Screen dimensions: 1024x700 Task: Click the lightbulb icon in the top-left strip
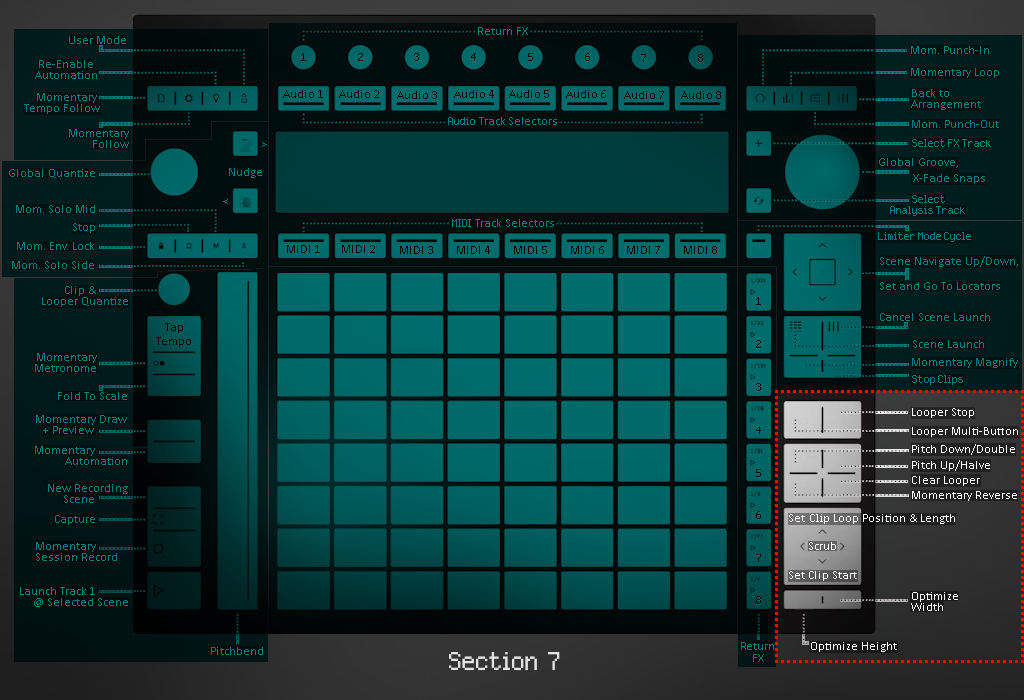click(x=216, y=98)
